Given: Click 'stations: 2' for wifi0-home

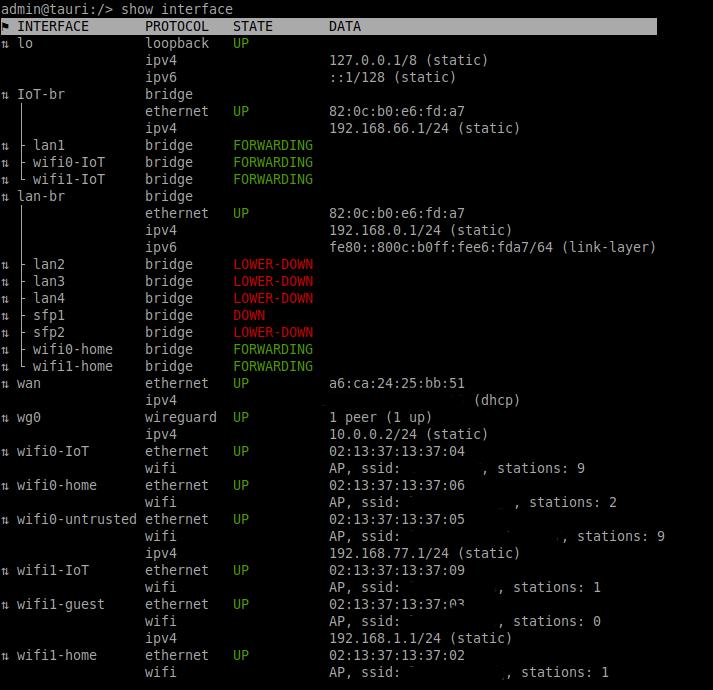Looking at the screenshot, I should click(573, 503).
